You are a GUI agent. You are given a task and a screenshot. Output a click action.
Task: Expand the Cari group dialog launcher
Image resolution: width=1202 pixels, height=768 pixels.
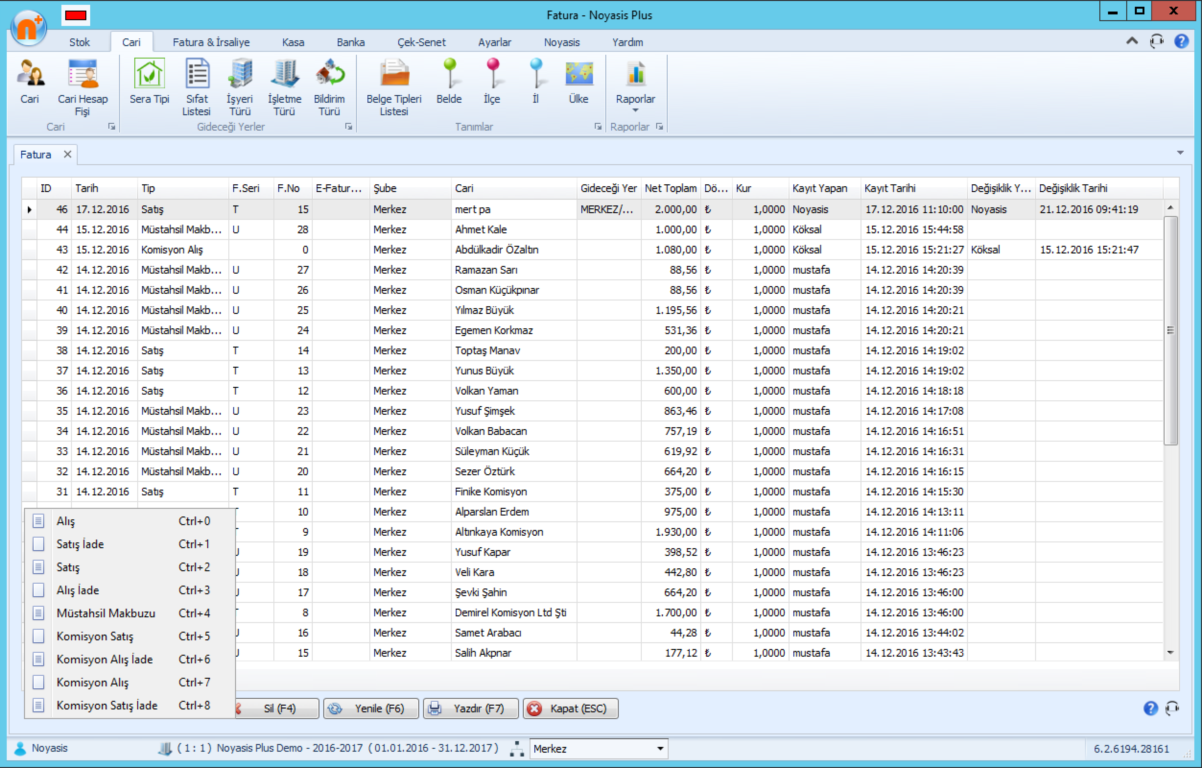[111, 127]
